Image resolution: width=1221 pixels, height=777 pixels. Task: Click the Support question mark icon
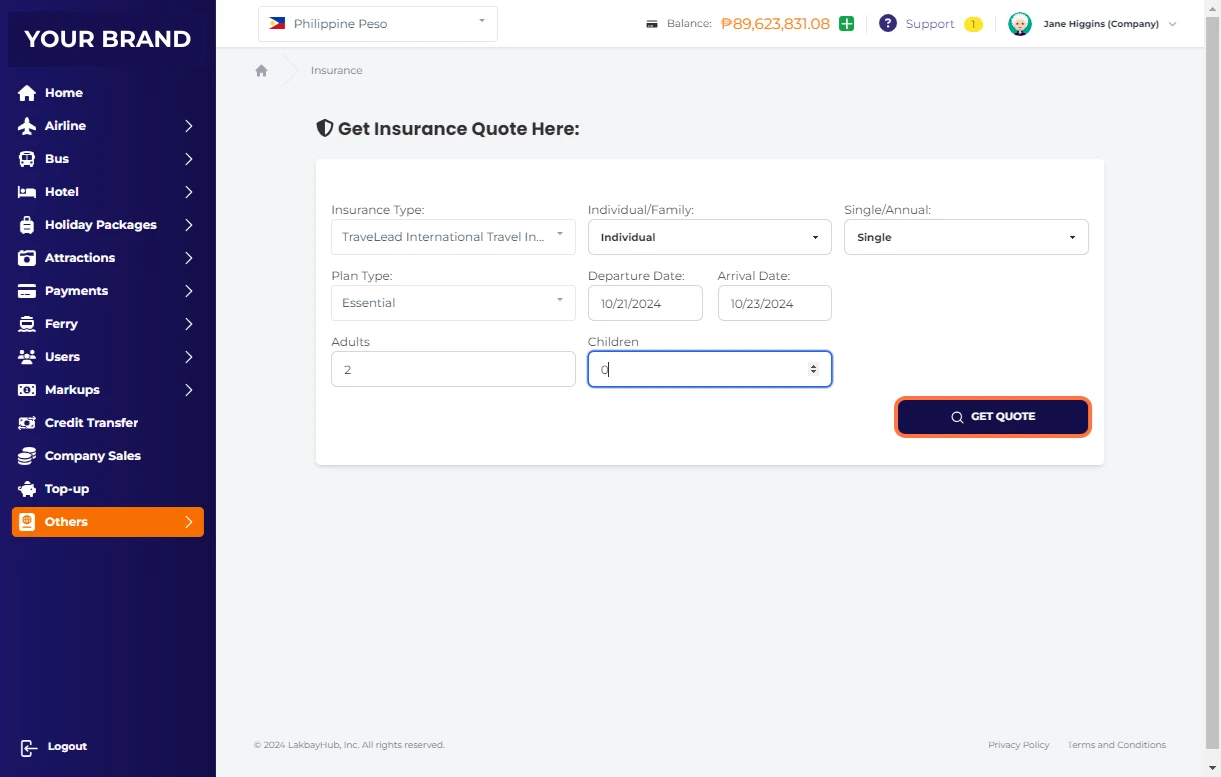tap(887, 24)
